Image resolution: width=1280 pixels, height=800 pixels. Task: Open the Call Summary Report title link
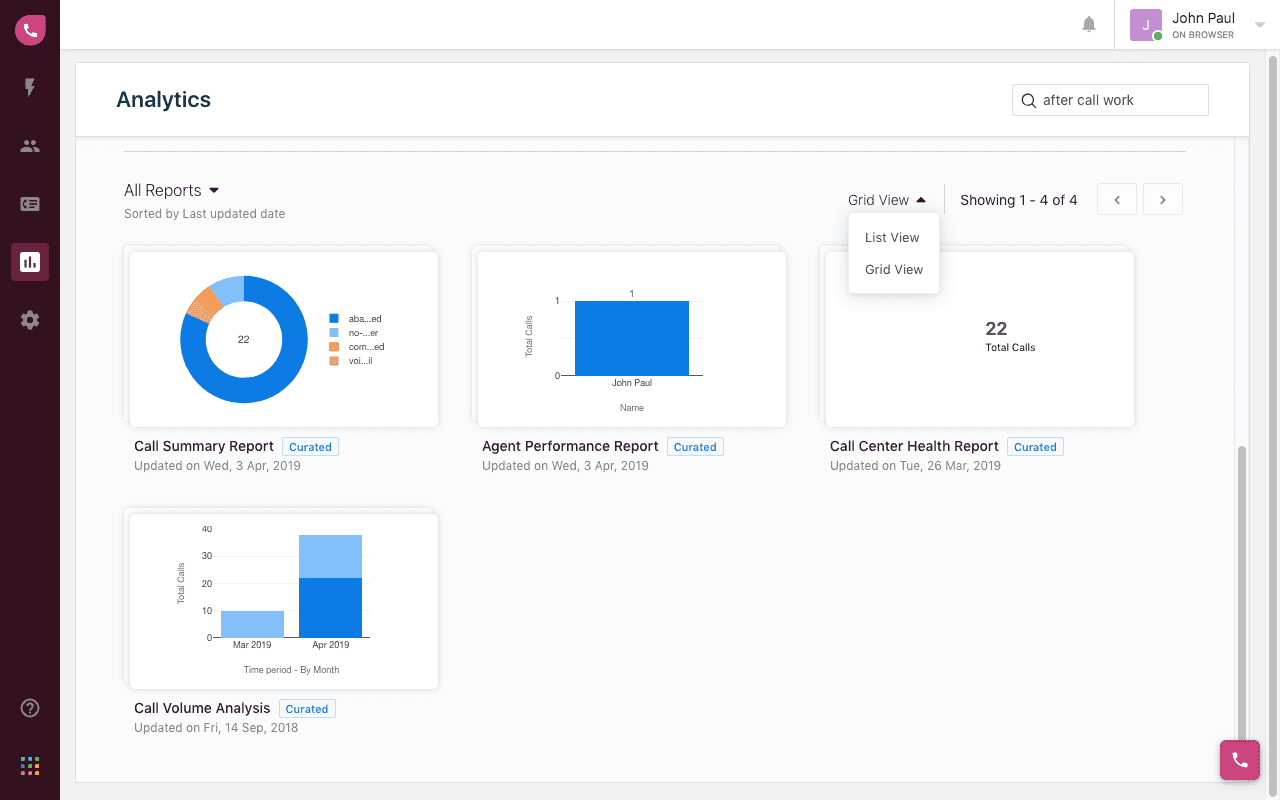[x=204, y=446]
